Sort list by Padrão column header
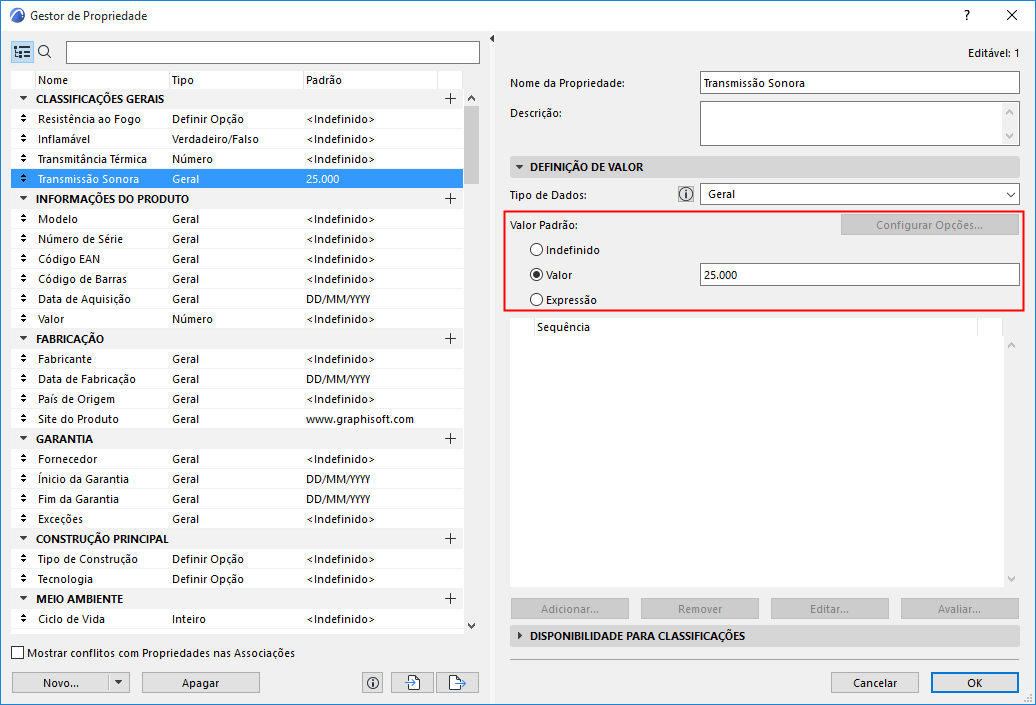The image size is (1036, 705). (x=370, y=80)
